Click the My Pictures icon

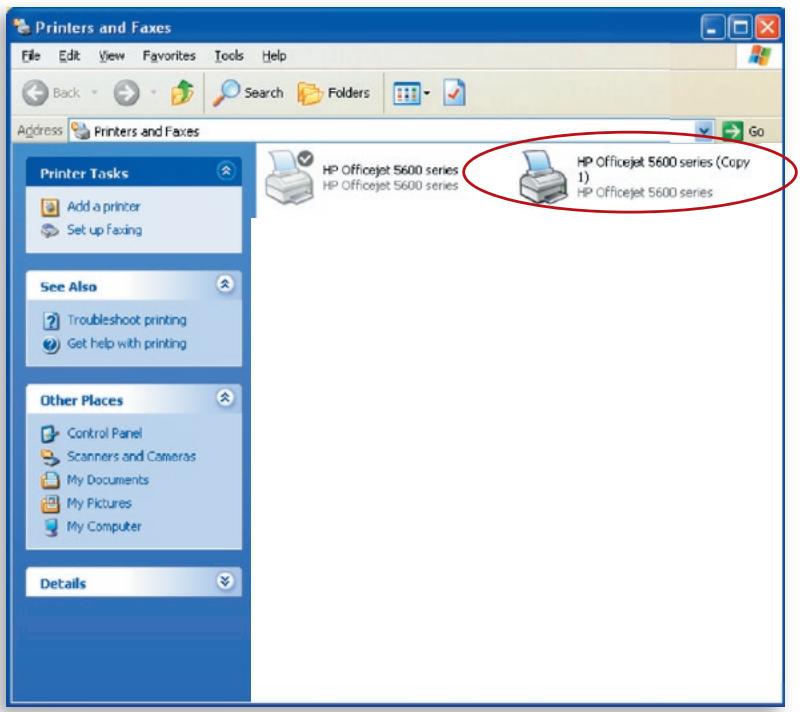click(50, 504)
